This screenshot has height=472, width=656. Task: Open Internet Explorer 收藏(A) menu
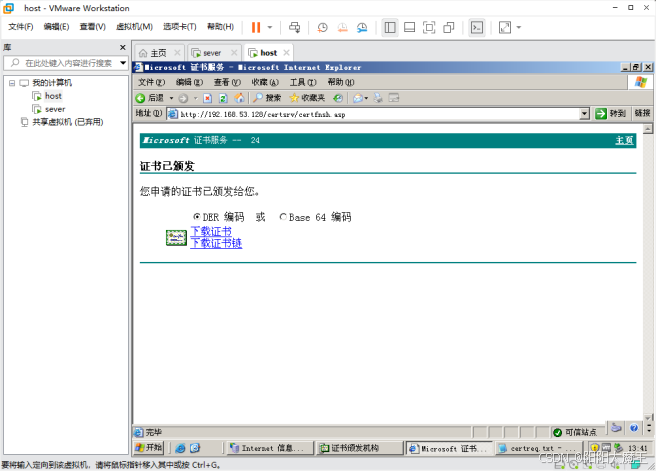click(x=265, y=82)
